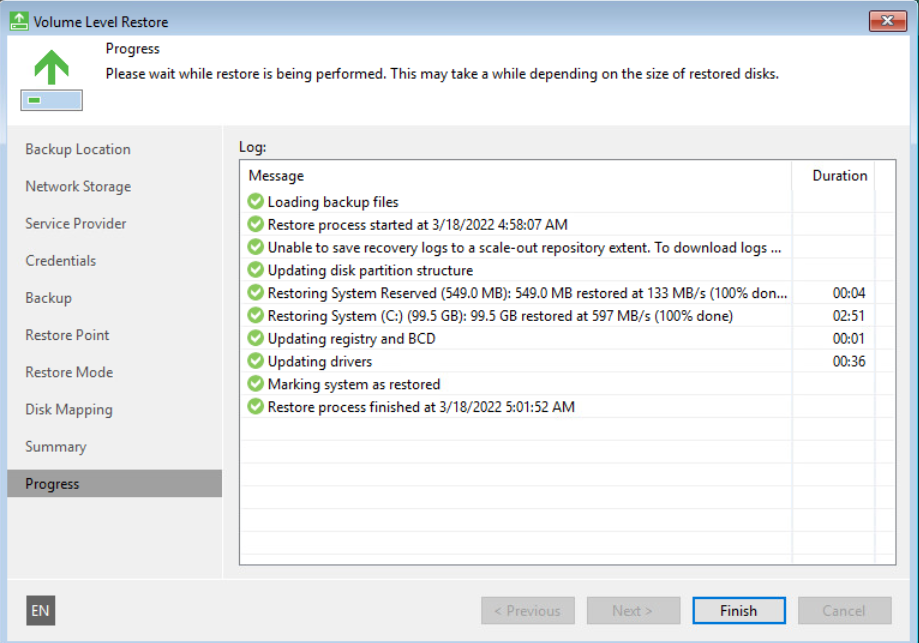Go to the Restore Point step
Screen dimensions: 919x643
67,335
